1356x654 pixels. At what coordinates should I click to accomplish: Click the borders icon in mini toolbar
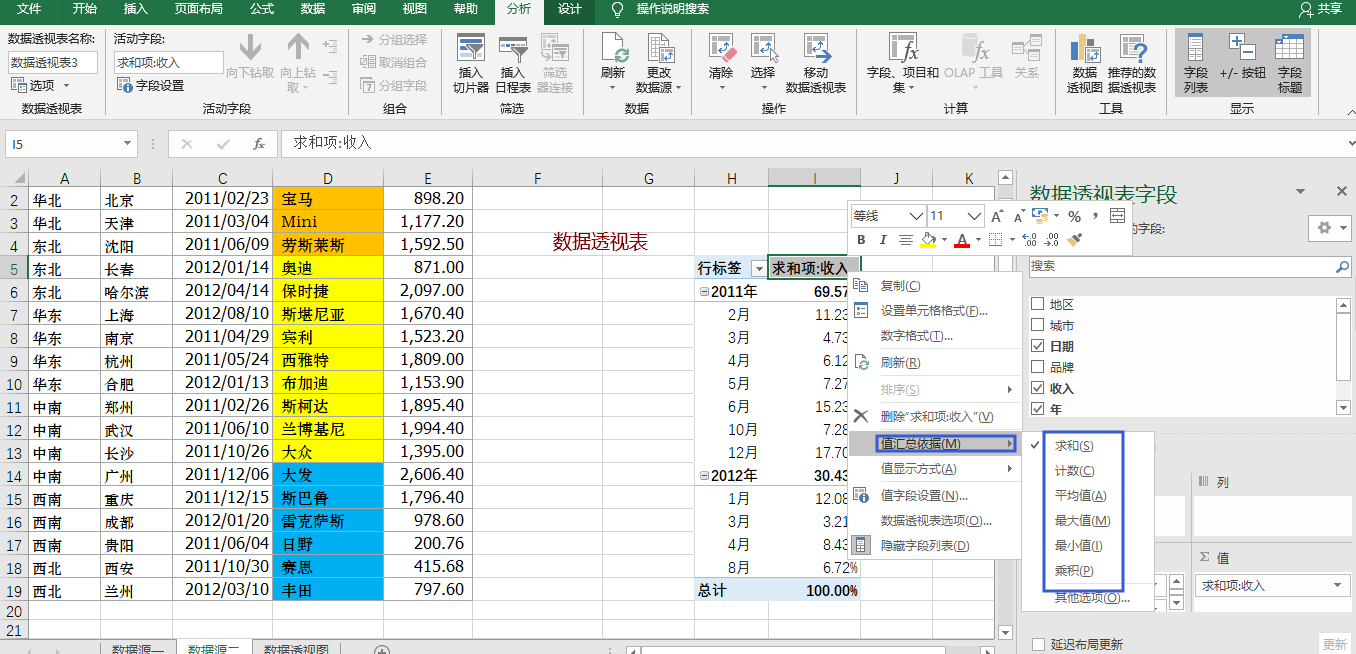click(995, 240)
